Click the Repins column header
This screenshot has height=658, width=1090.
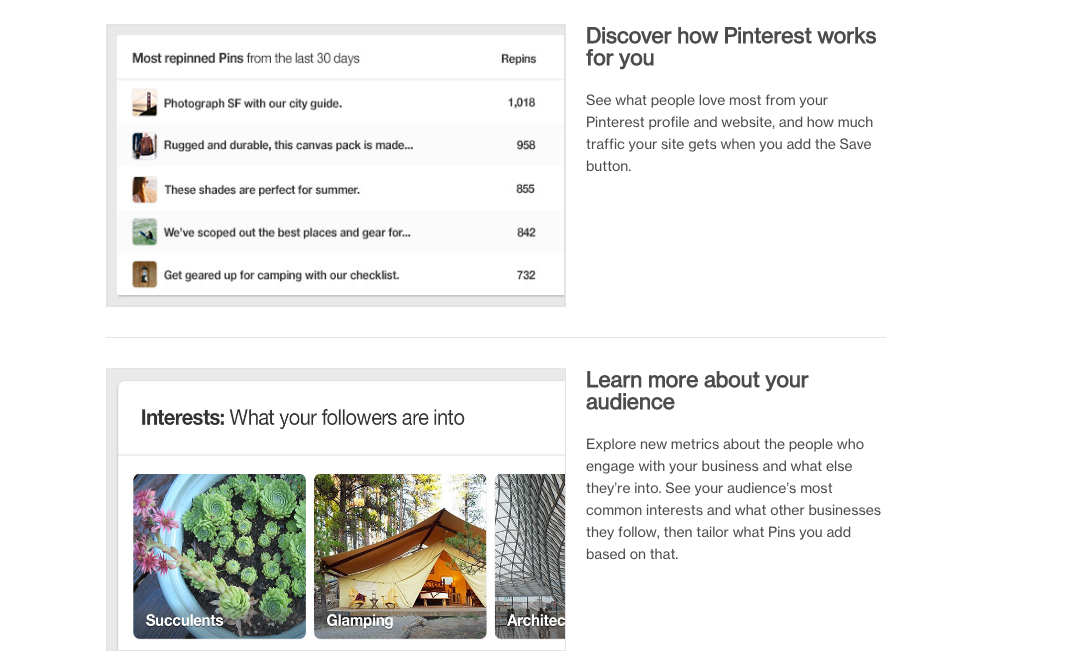click(518, 59)
